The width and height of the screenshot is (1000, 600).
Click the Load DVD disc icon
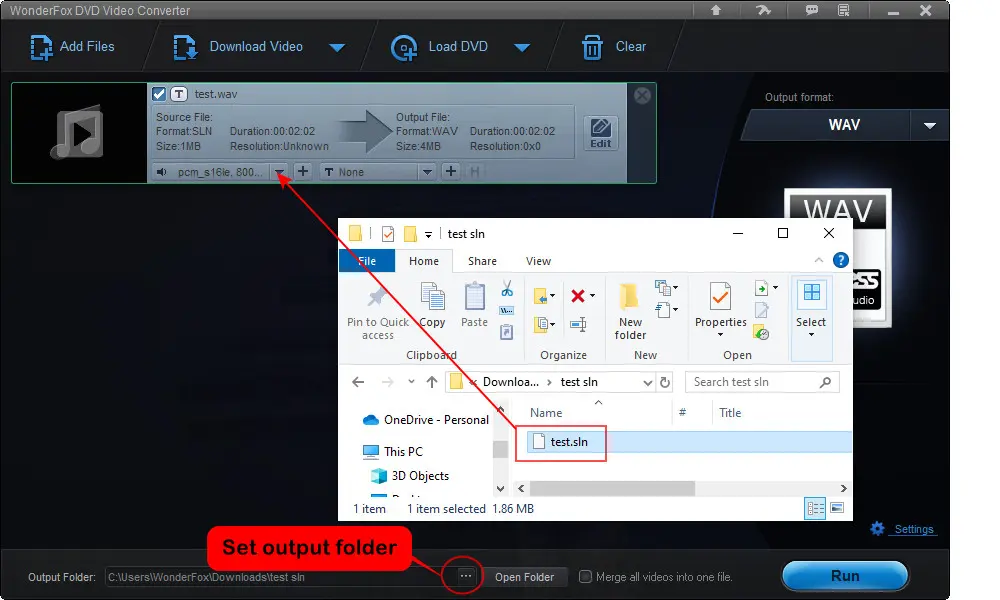click(x=404, y=48)
